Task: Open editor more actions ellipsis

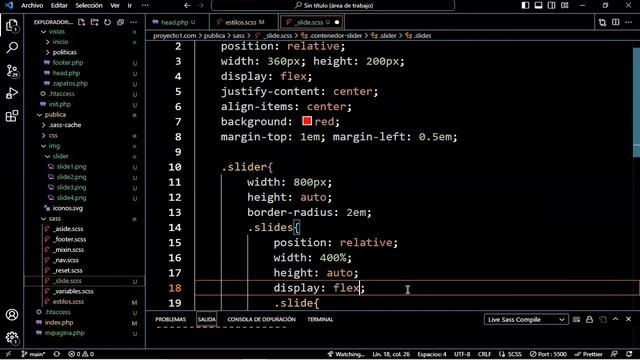Action: click(x=629, y=22)
